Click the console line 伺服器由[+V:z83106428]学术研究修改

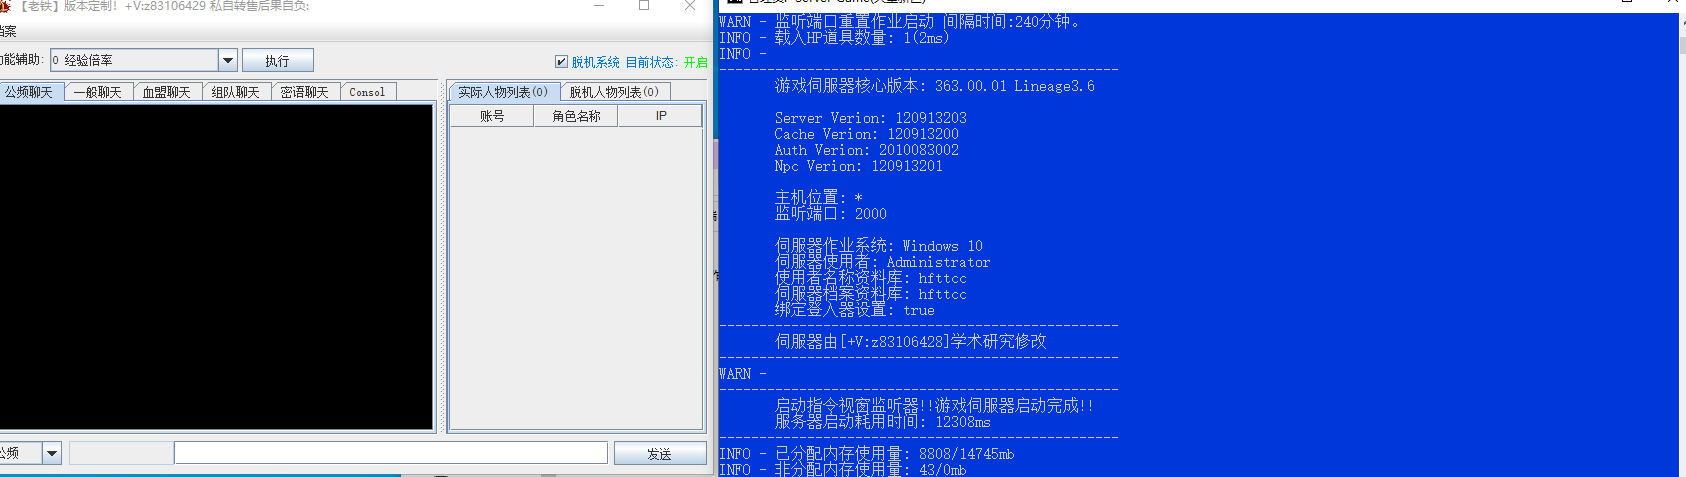(910, 342)
